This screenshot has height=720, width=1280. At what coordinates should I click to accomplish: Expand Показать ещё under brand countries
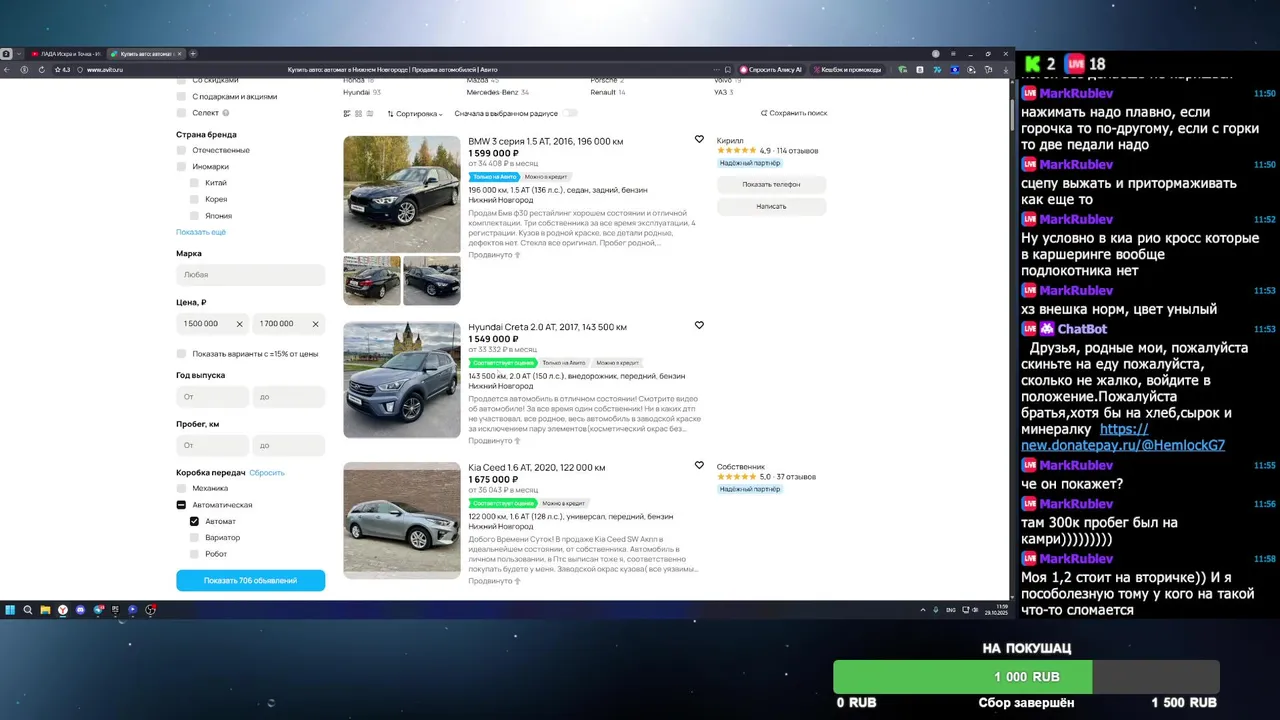(201, 232)
